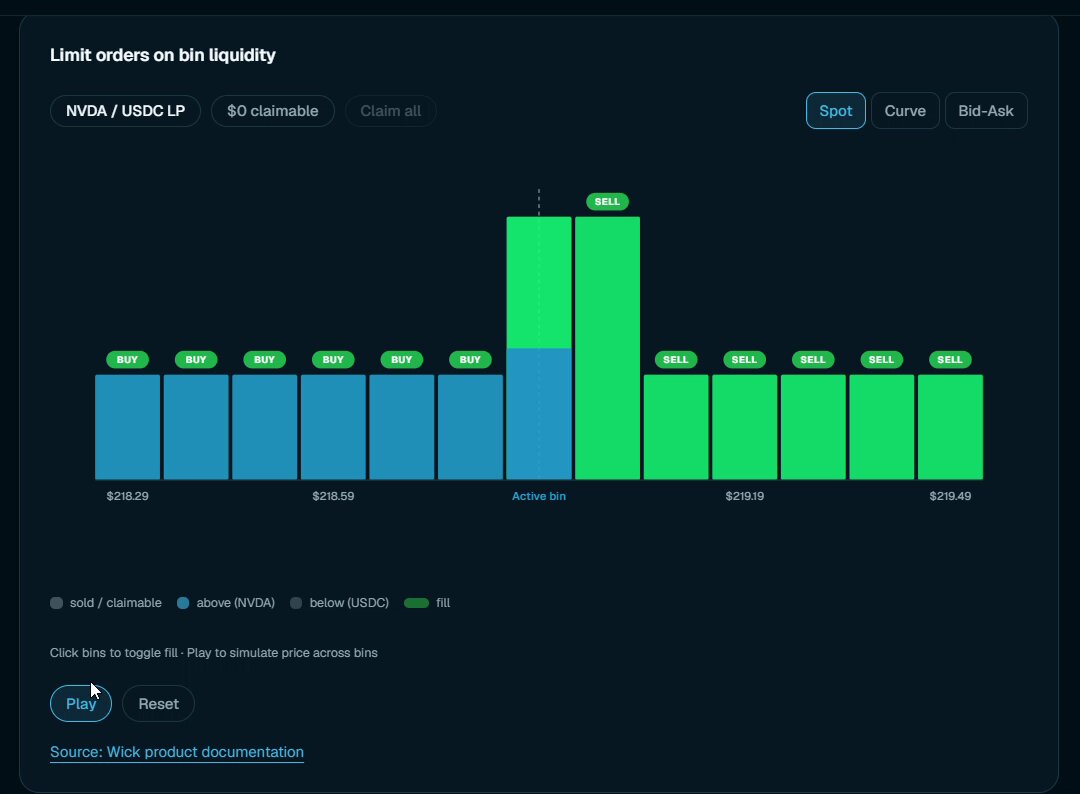Choose the Bid-Ask distribution tab
1080x794 pixels.
(986, 111)
